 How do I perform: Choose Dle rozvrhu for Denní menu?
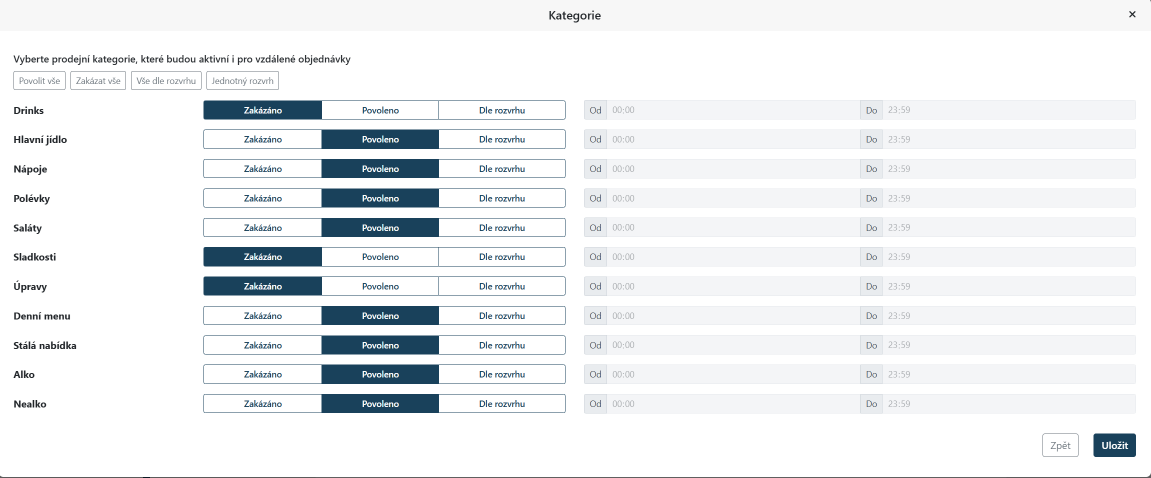pos(502,316)
